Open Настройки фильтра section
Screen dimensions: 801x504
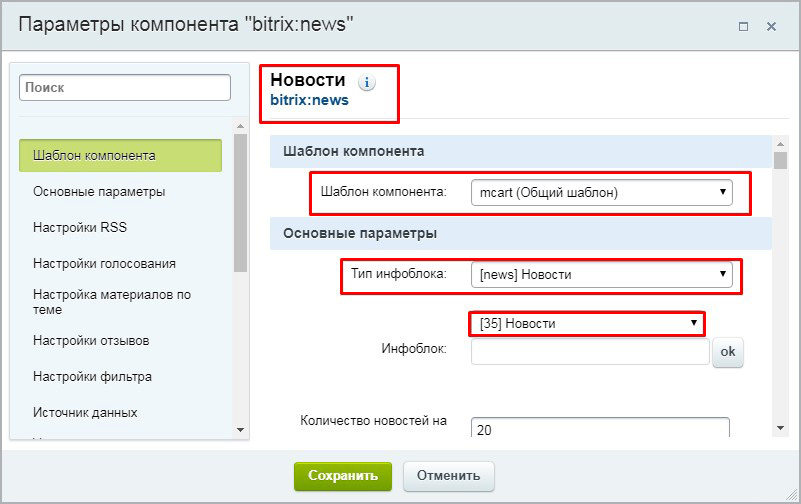pyautogui.click(x=92, y=377)
